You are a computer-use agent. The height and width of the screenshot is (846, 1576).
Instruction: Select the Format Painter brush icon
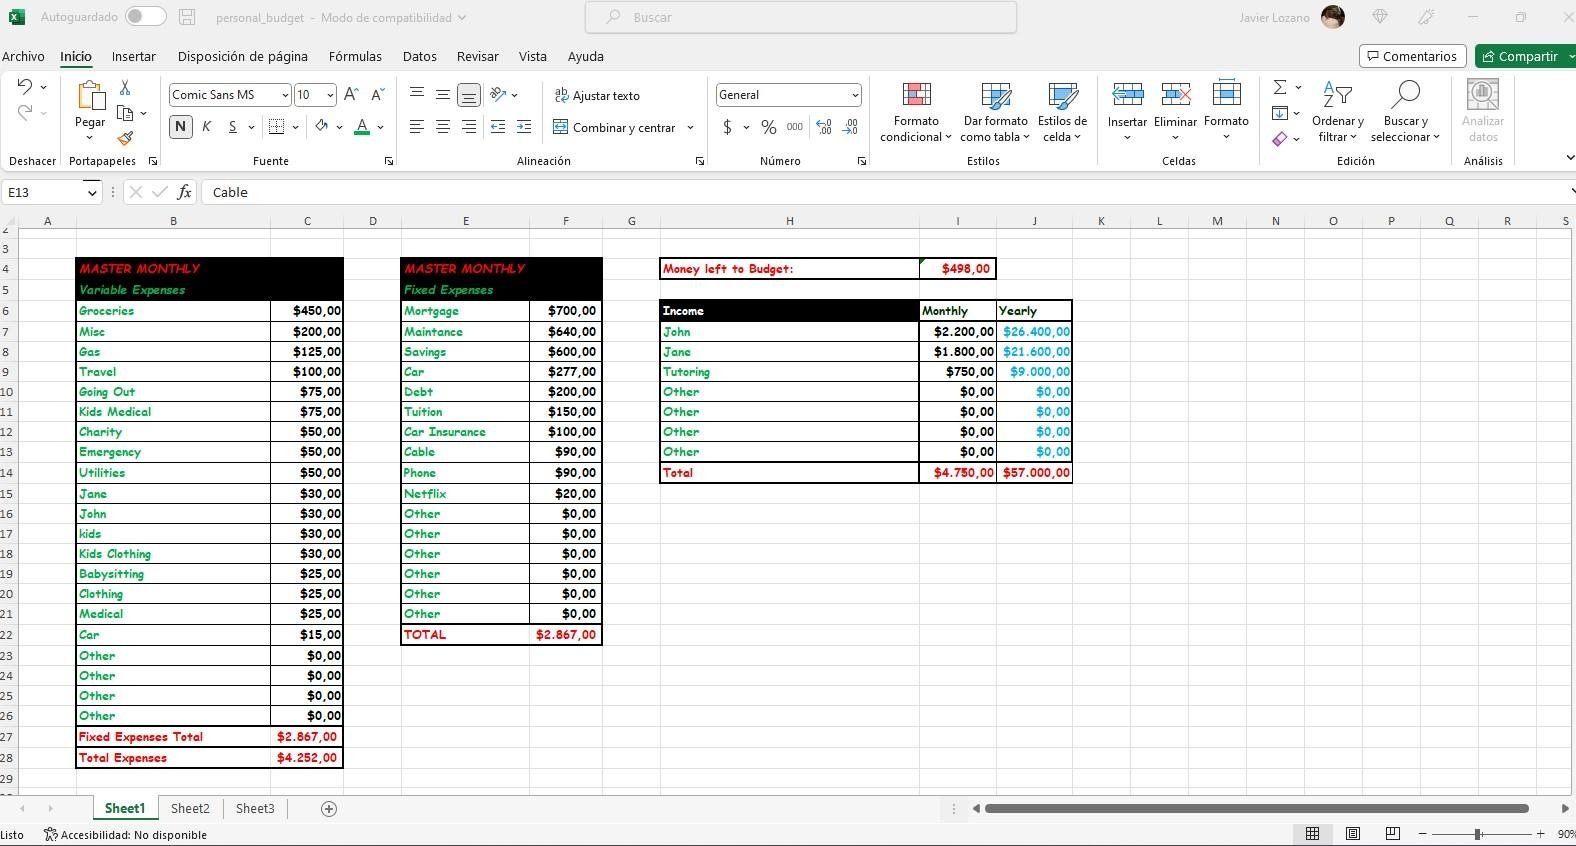[125, 138]
